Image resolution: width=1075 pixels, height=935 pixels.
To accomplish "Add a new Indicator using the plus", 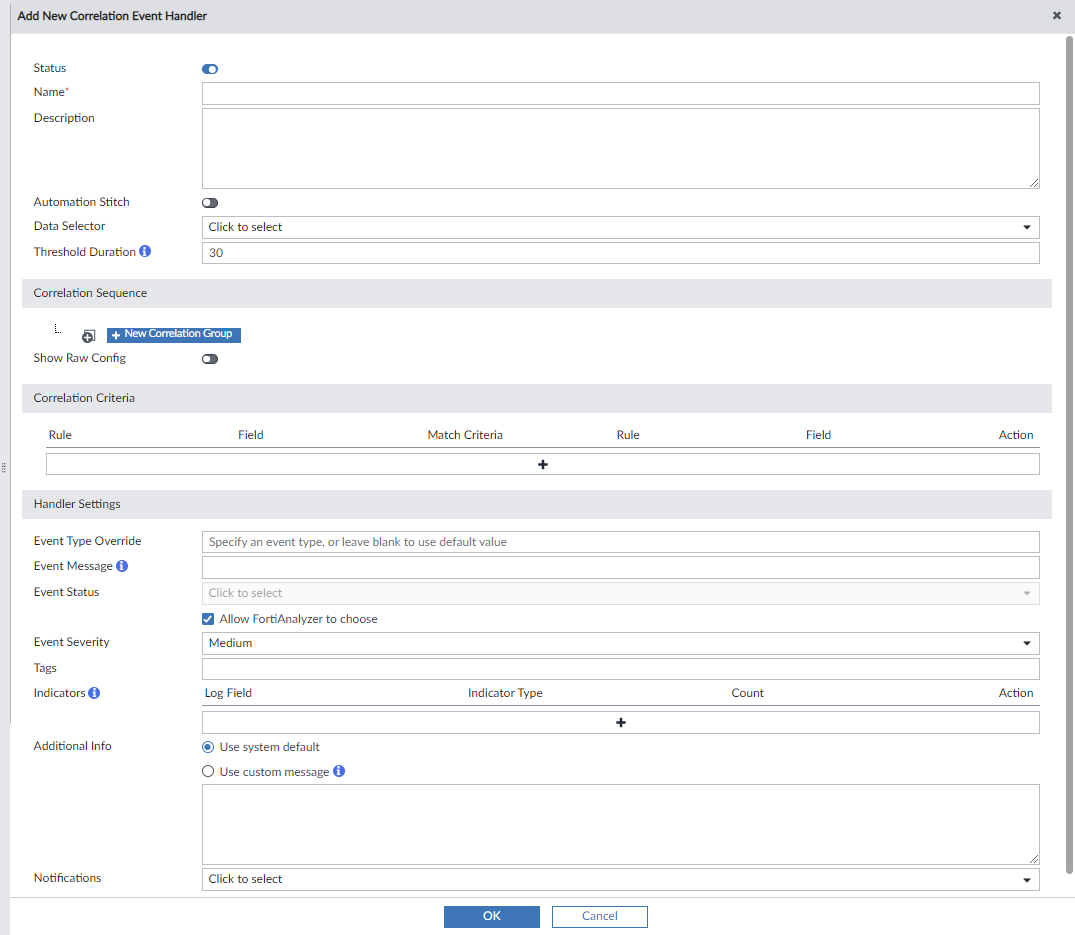I will point(621,721).
